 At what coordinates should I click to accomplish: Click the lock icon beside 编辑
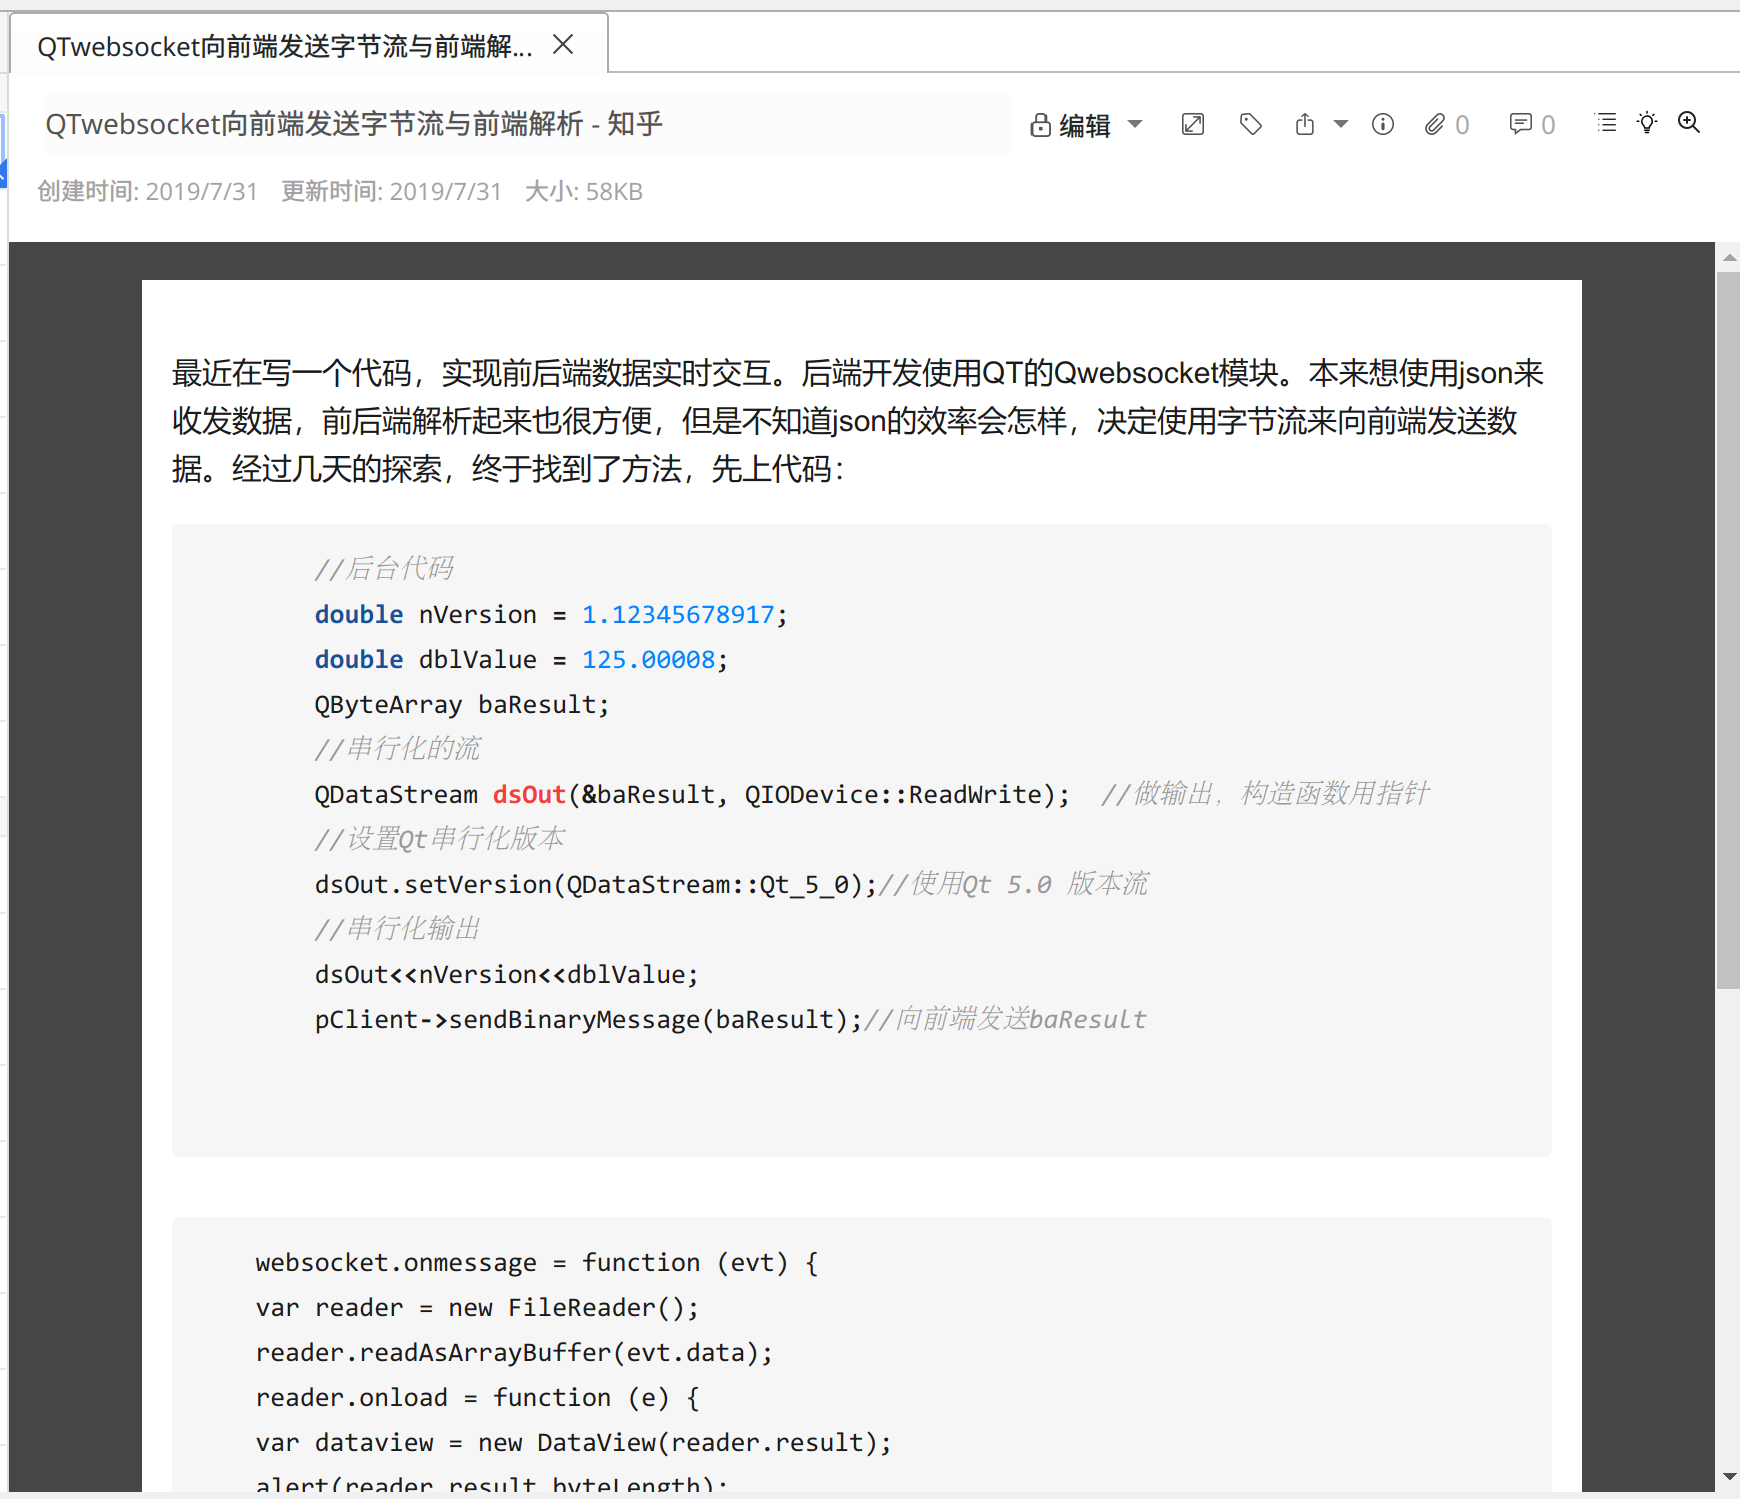(1040, 125)
